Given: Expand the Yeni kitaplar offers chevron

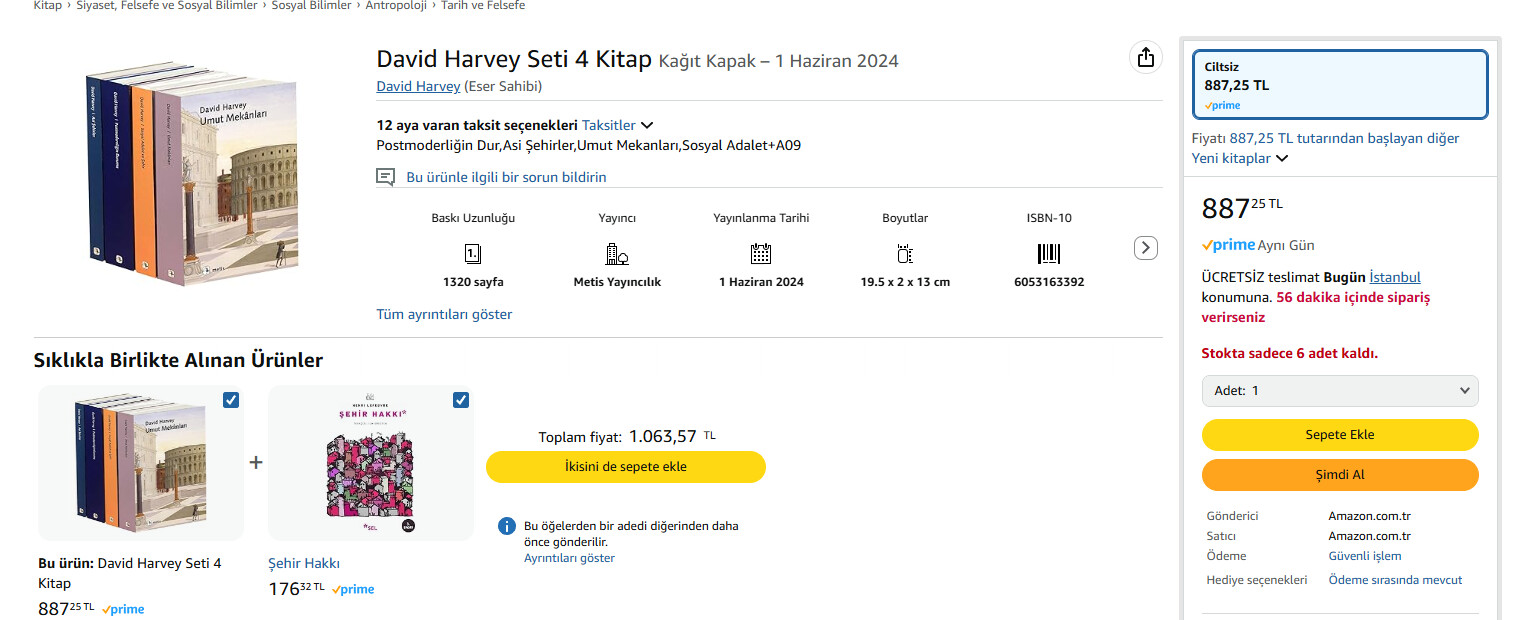Looking at the screenshot, I should [1282, 158].
